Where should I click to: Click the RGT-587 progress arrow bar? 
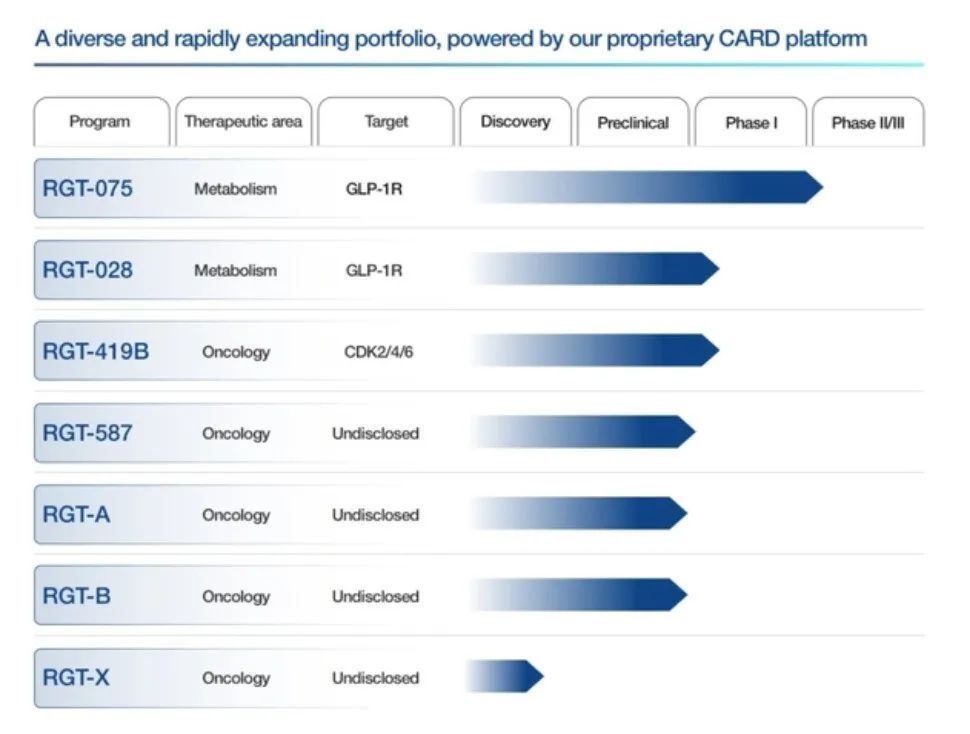point(583,432)
